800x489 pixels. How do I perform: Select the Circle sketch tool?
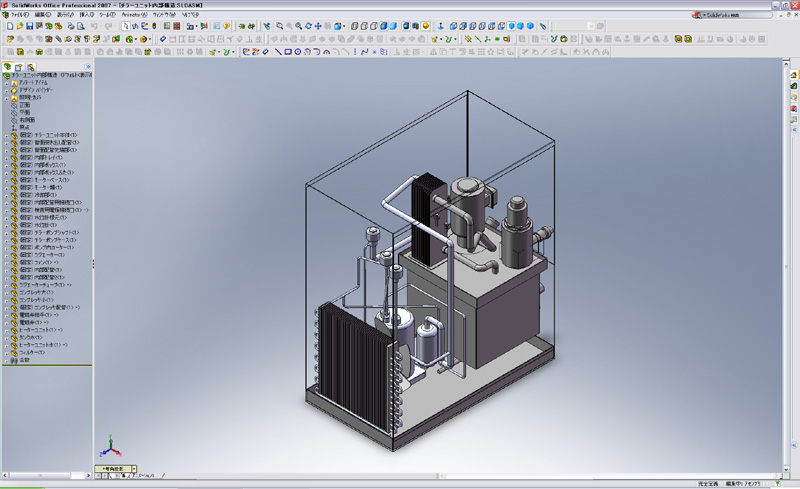(x=299, y=51)
